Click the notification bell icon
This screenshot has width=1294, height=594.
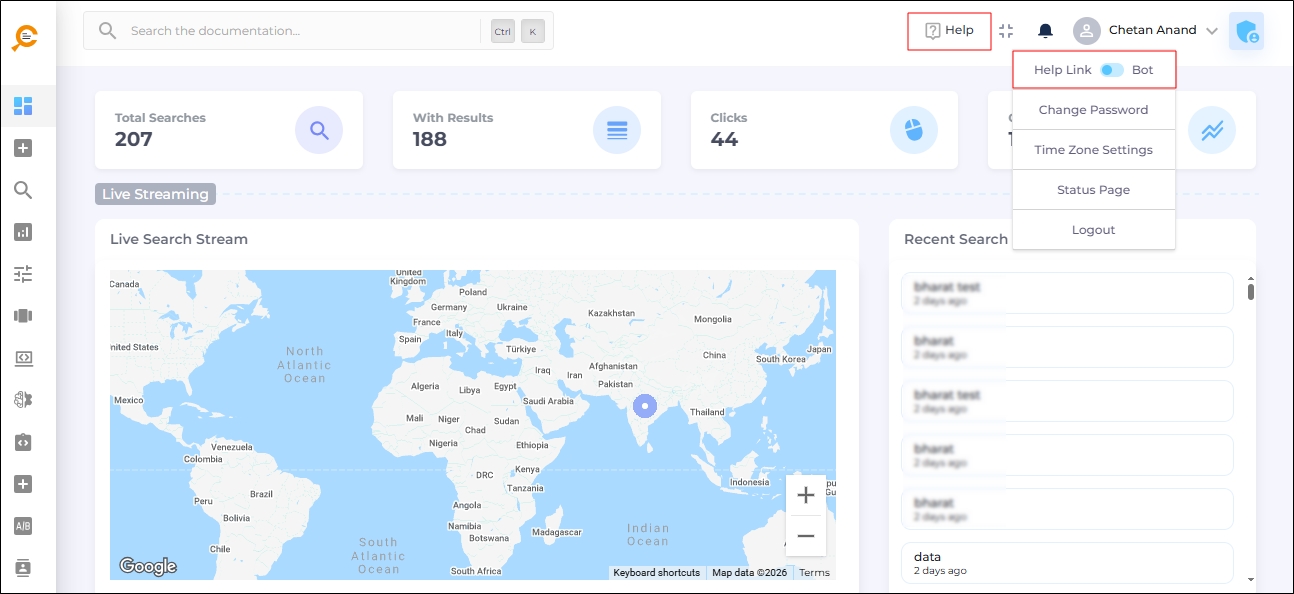tap(1045, 31)
